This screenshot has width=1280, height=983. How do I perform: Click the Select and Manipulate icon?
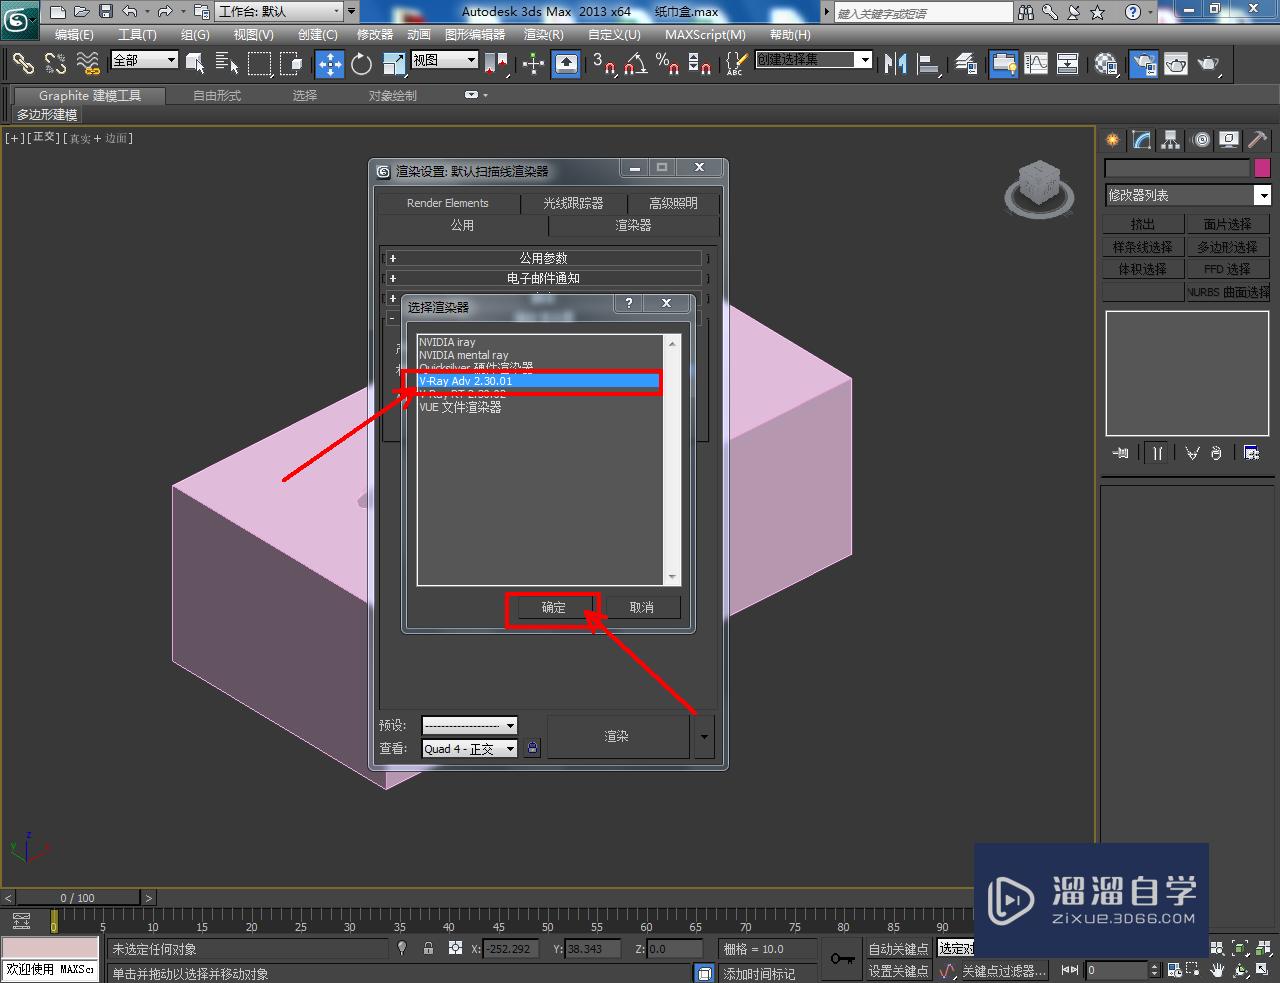(x=534, y=64)
